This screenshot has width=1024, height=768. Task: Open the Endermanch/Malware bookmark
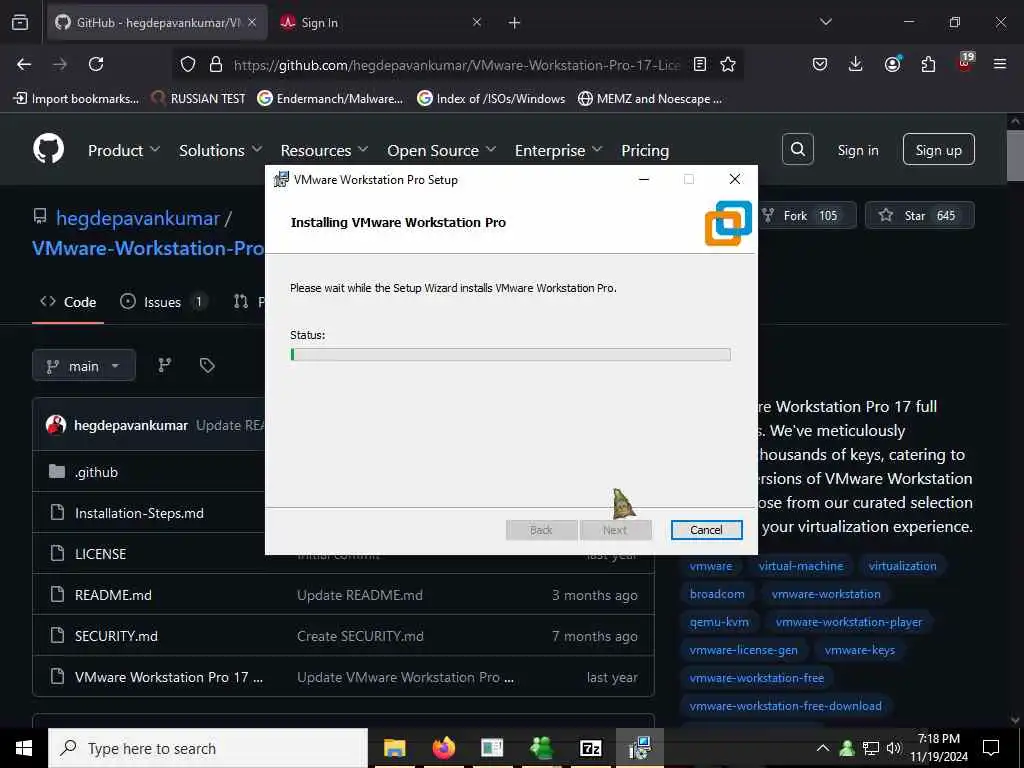click(x=330, y=99)
